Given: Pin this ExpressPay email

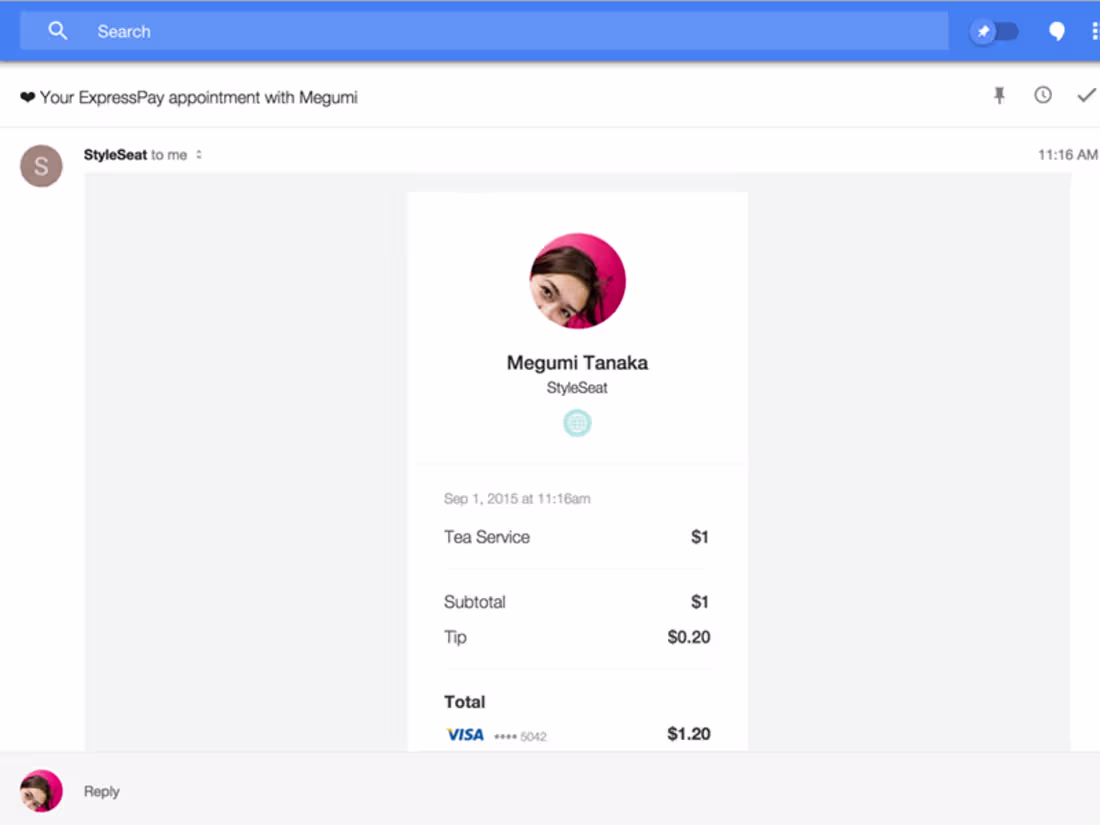Looking at the screenshot, I should point(1000,95).
